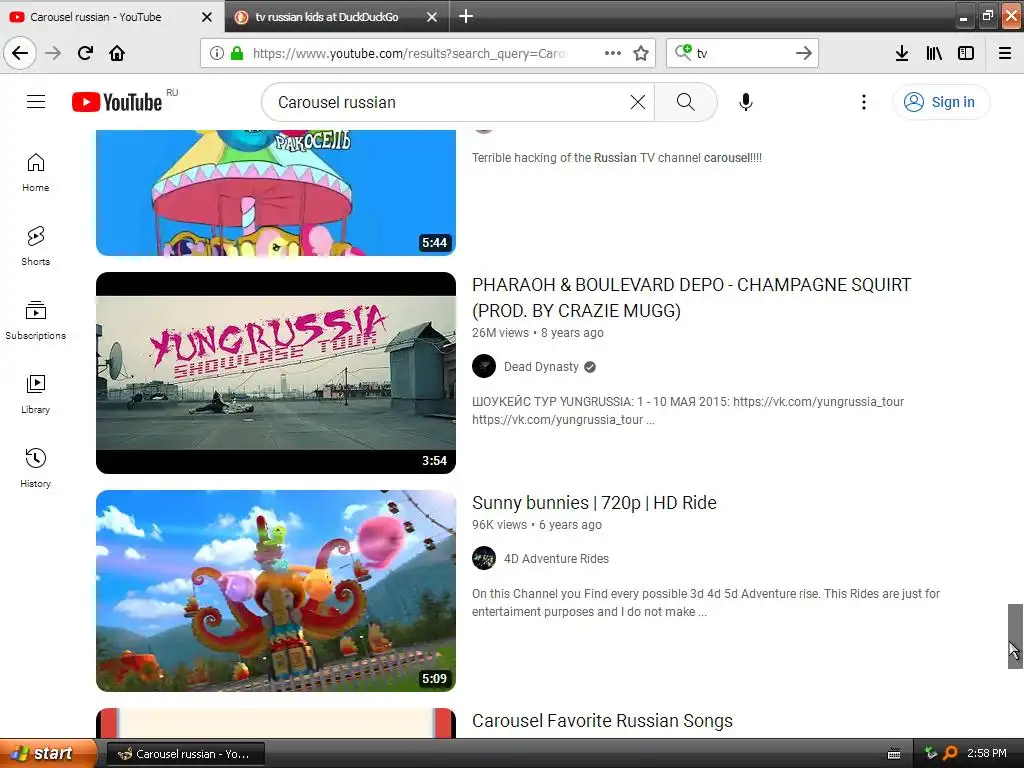Go back with browser back arrow
Viewport: 1024px width, 768px height.
click(20, 53)
